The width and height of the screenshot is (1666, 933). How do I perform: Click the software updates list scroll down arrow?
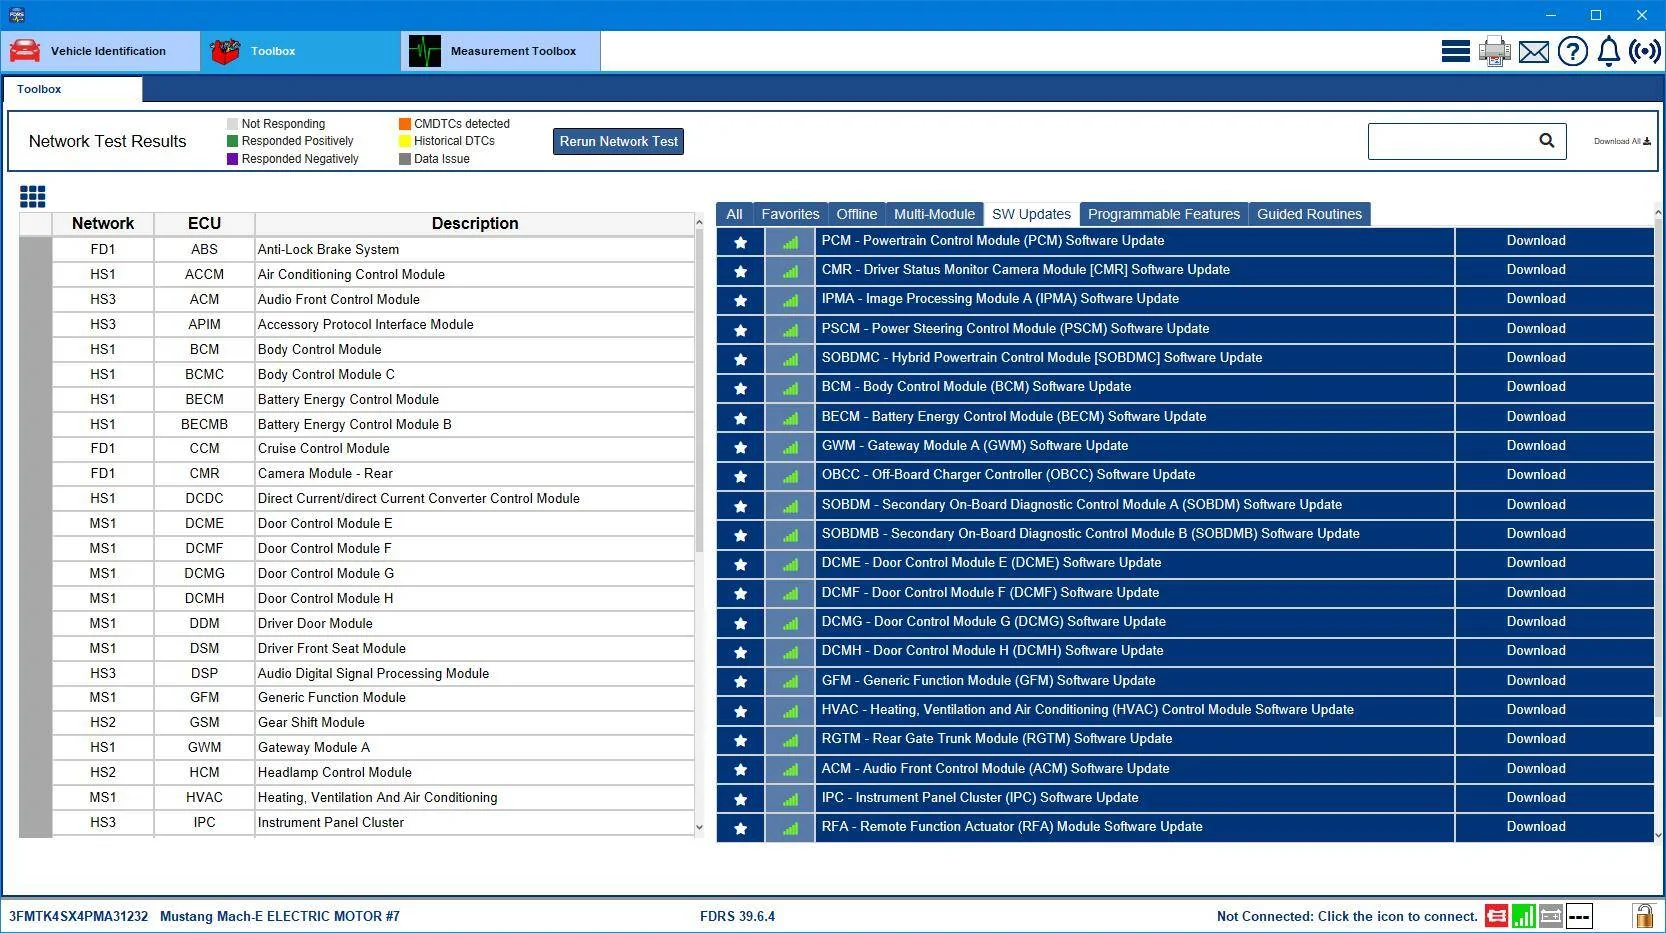pyautogui.click(x=1659, y=834)
